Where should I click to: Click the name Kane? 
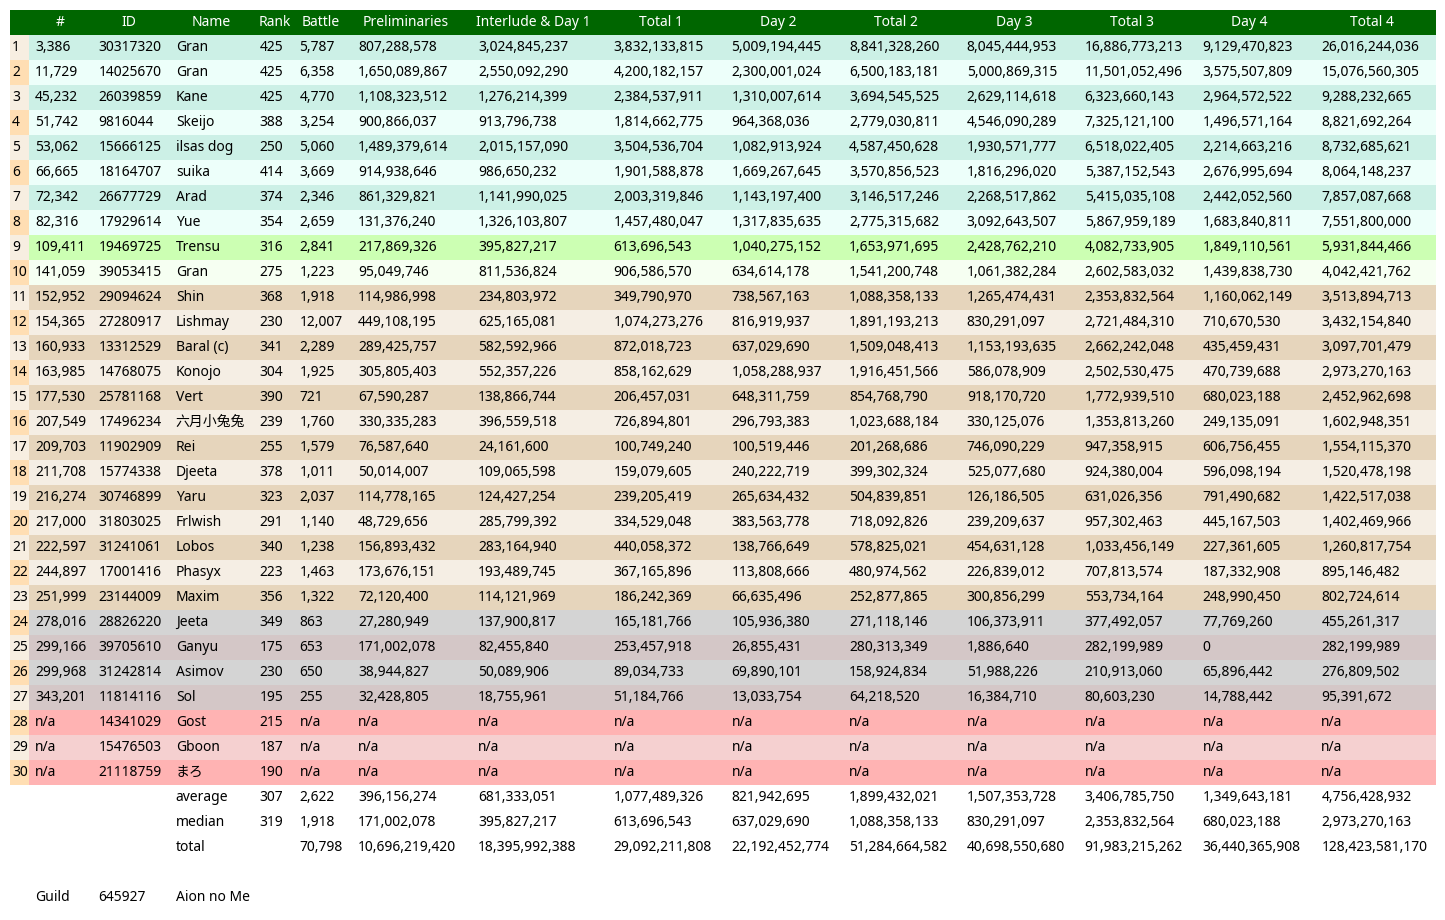click(192, 96)
